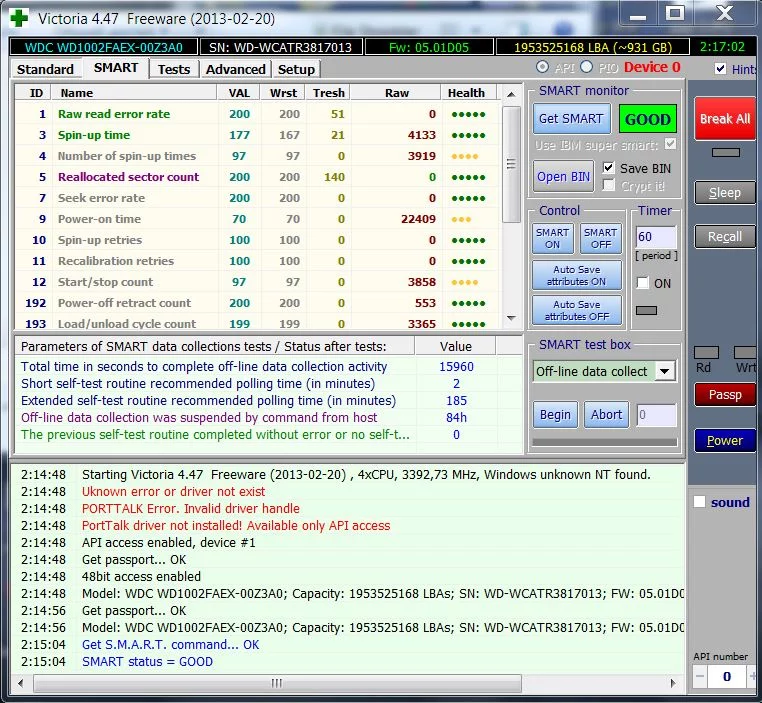
Task: Turn Auto Save attributes ON
Action: (x=577, y=275)
